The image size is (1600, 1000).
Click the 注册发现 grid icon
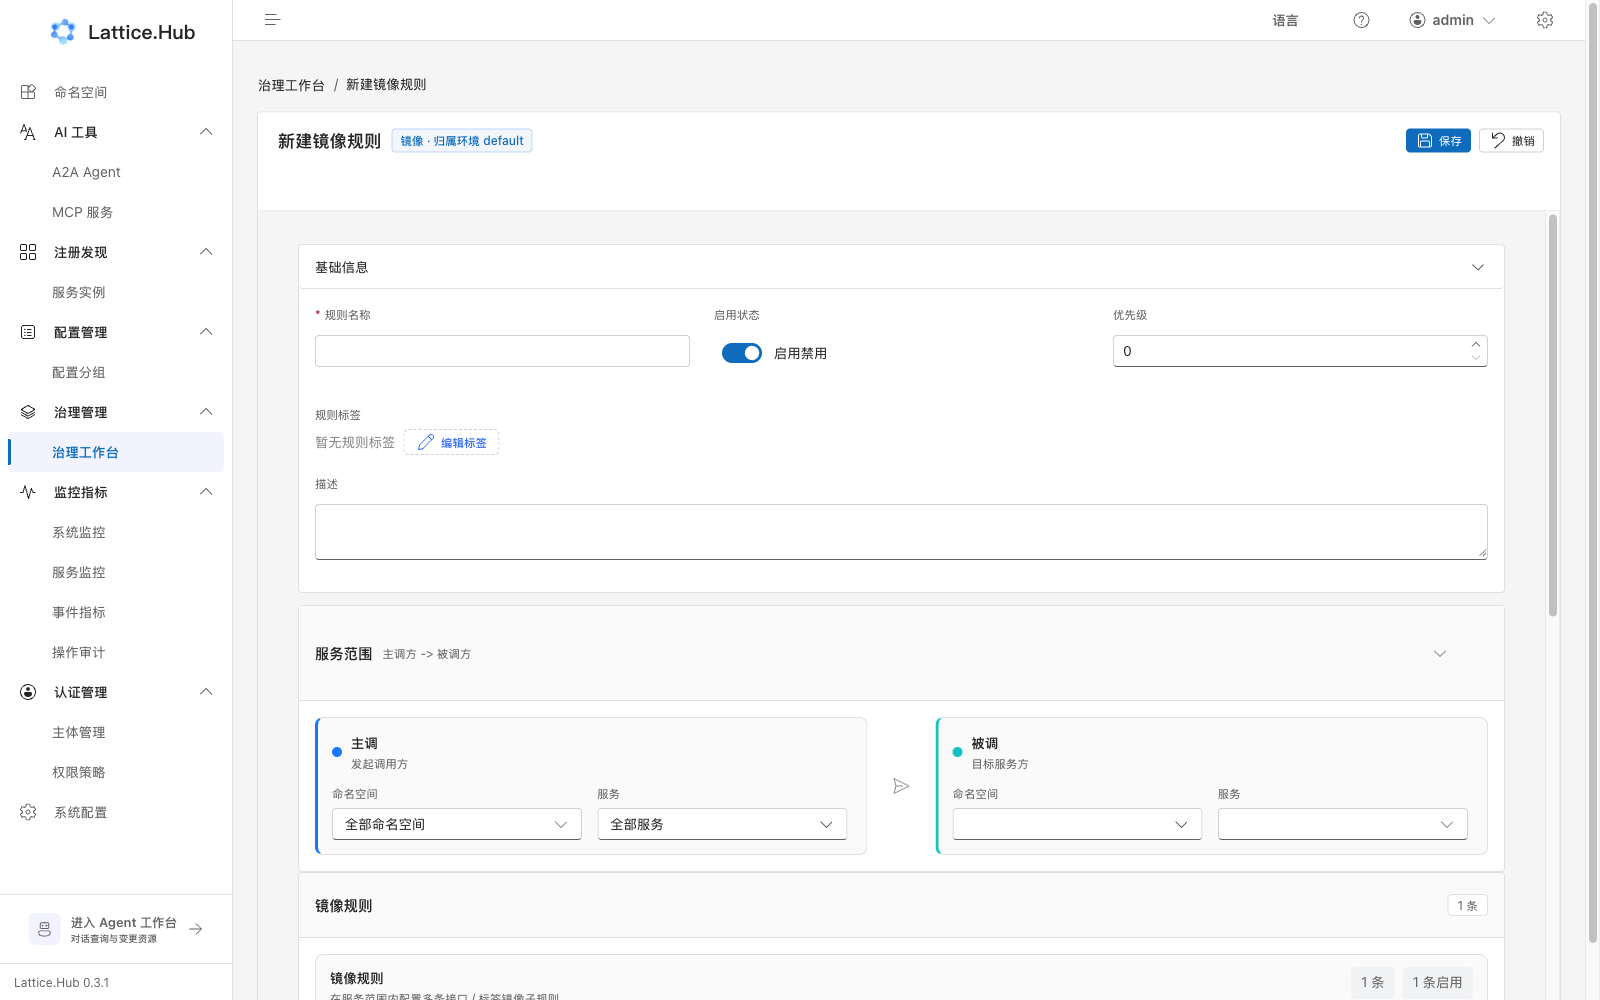pos(28,252)
